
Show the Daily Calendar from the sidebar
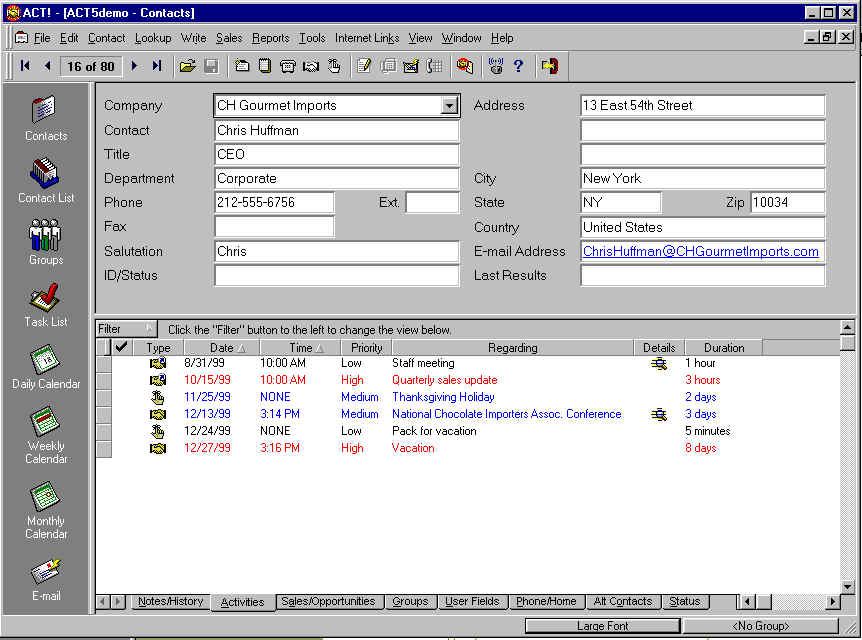coord(46,366)
